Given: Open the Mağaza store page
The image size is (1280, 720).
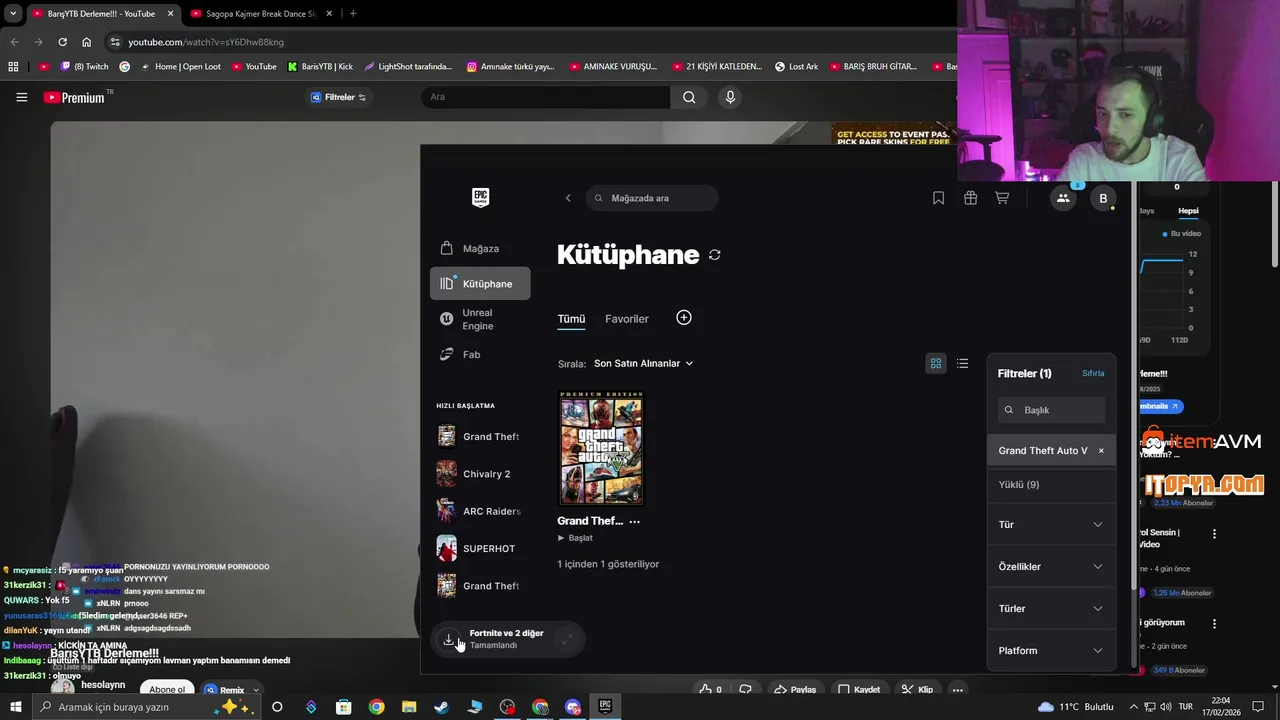Looking at the screenshot, I should tap(480, 248).
